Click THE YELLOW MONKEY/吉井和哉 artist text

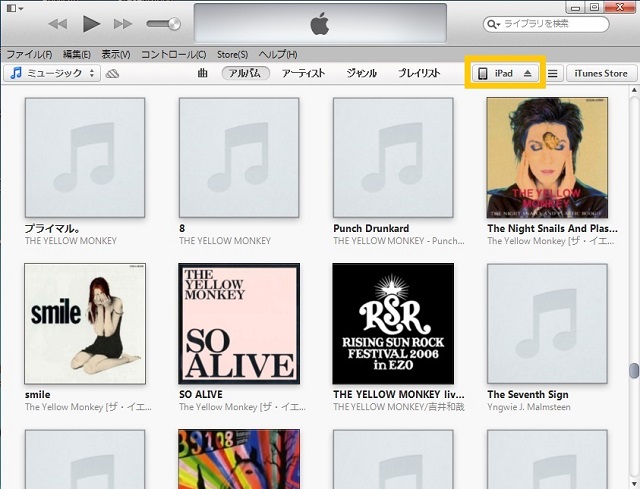(x=399, y=407)
